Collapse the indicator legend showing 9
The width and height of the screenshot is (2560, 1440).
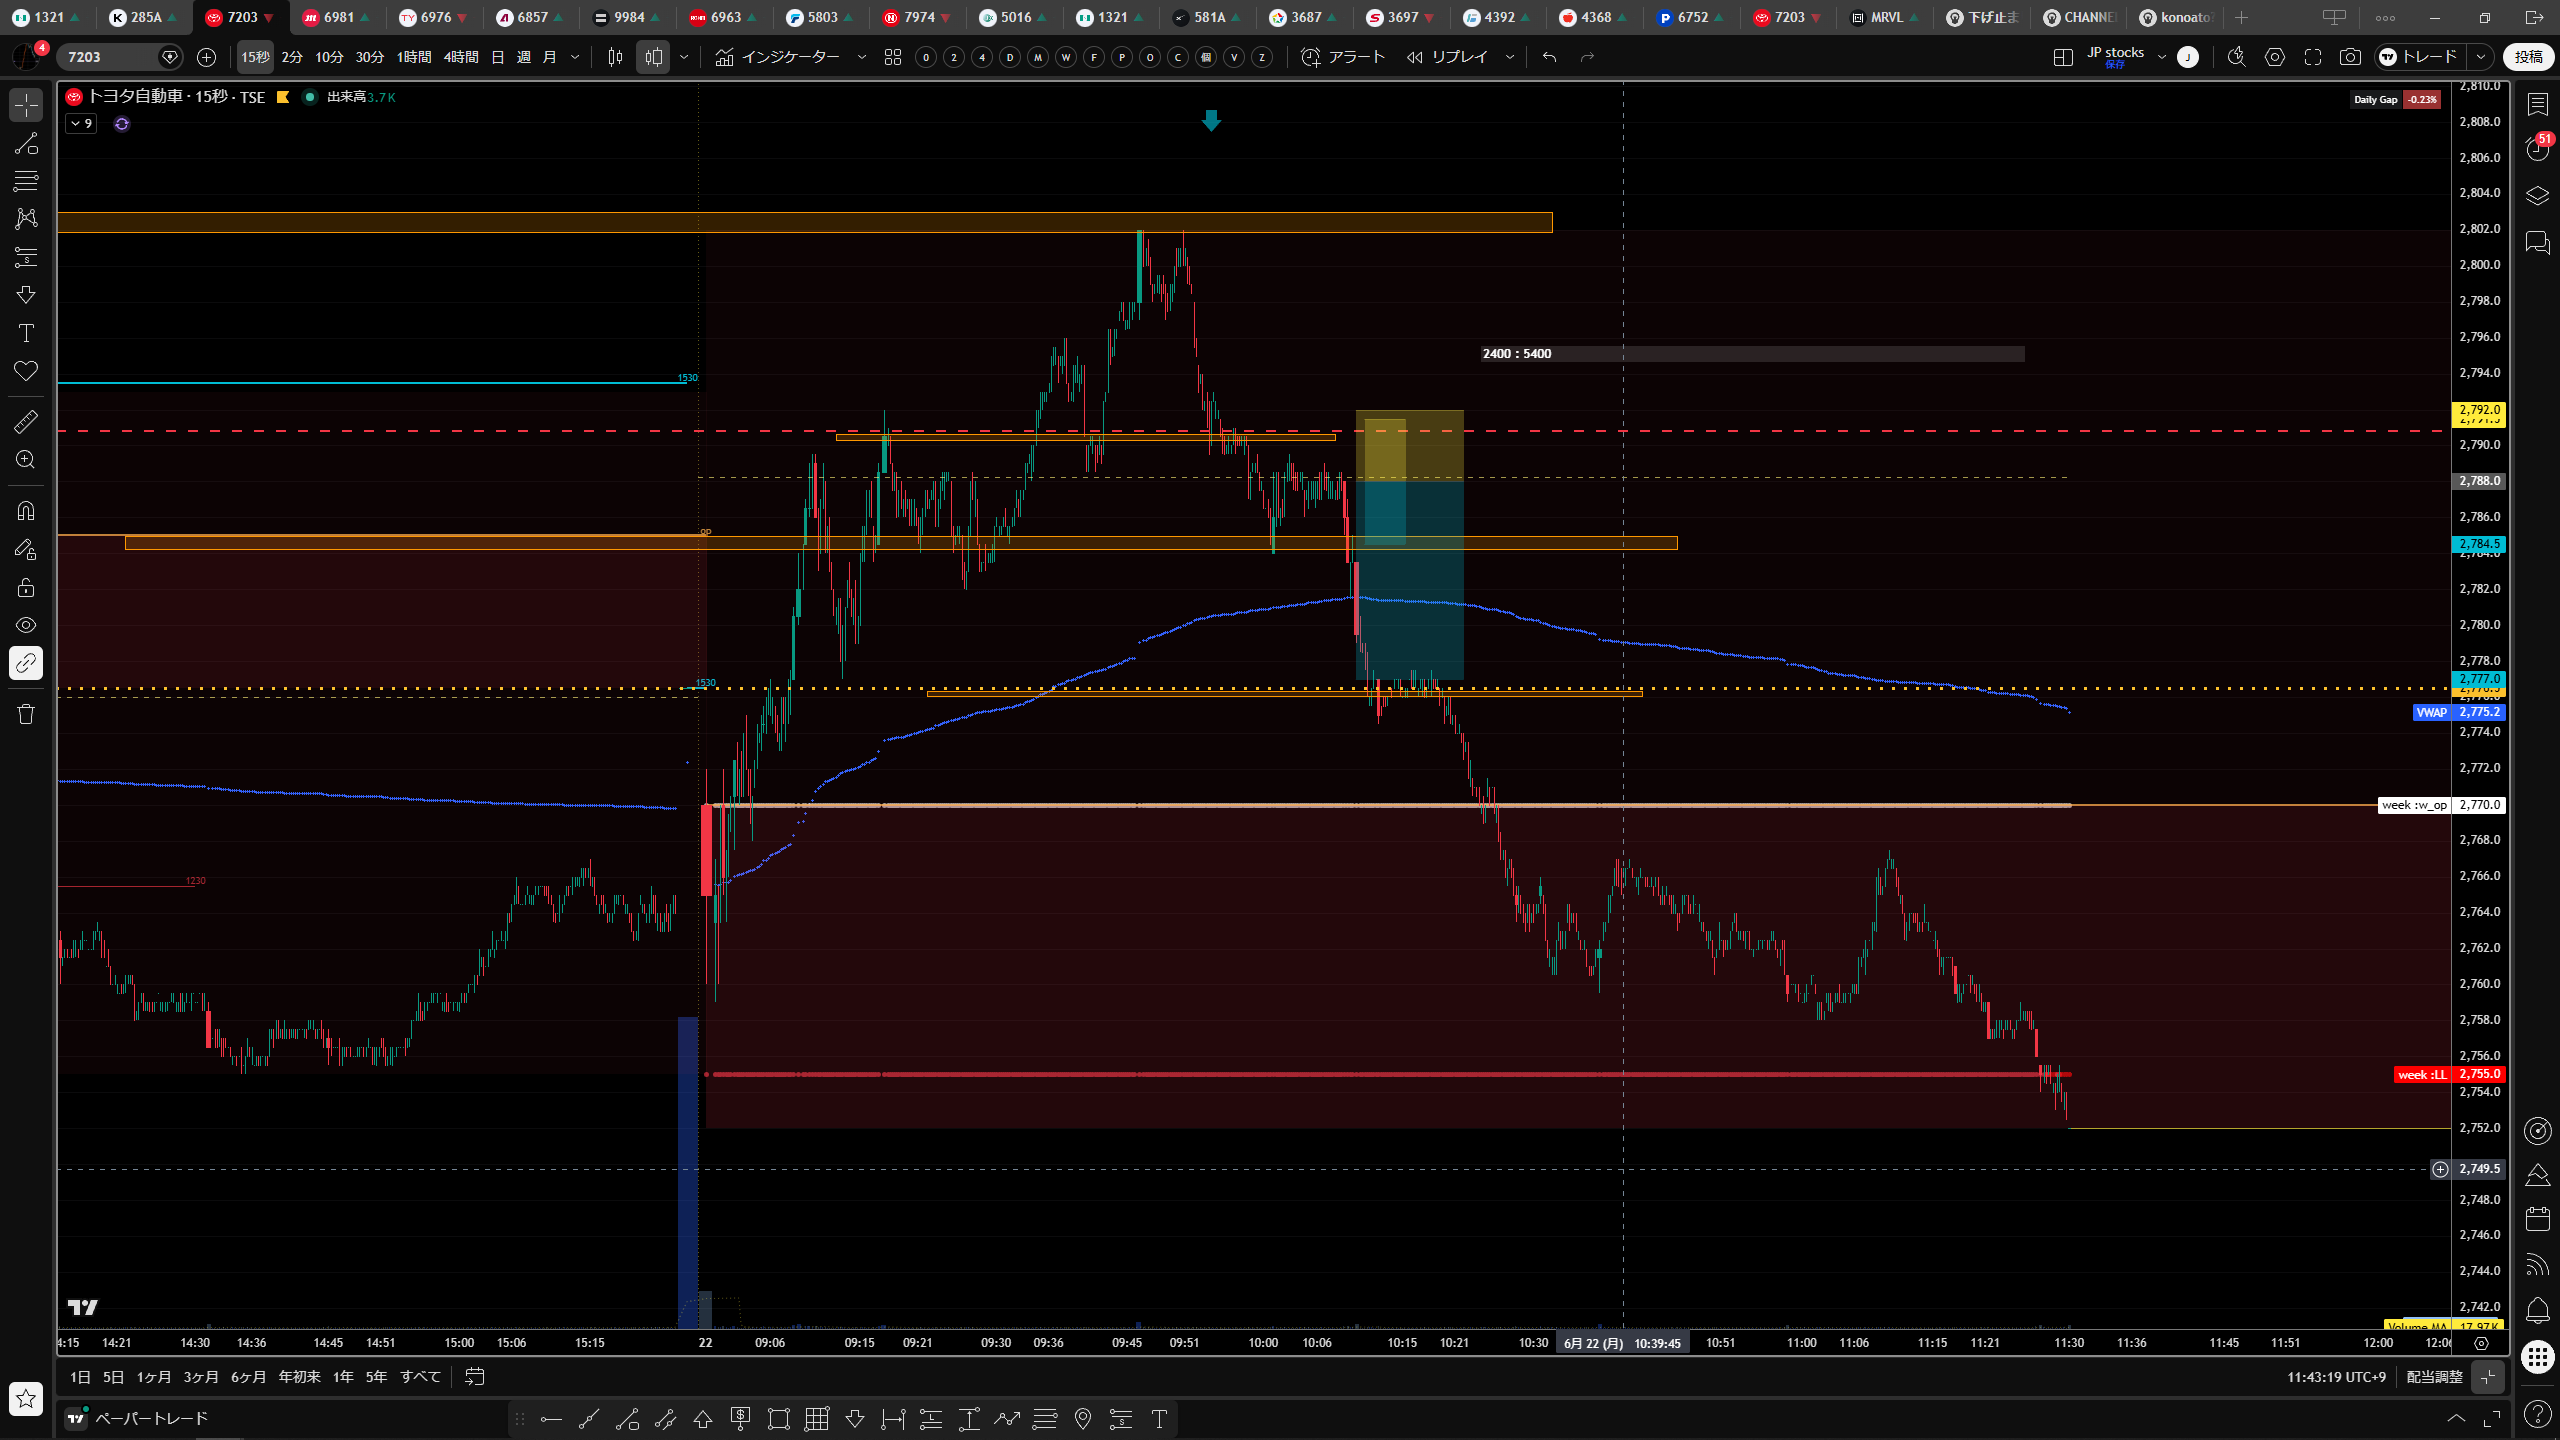81,124
